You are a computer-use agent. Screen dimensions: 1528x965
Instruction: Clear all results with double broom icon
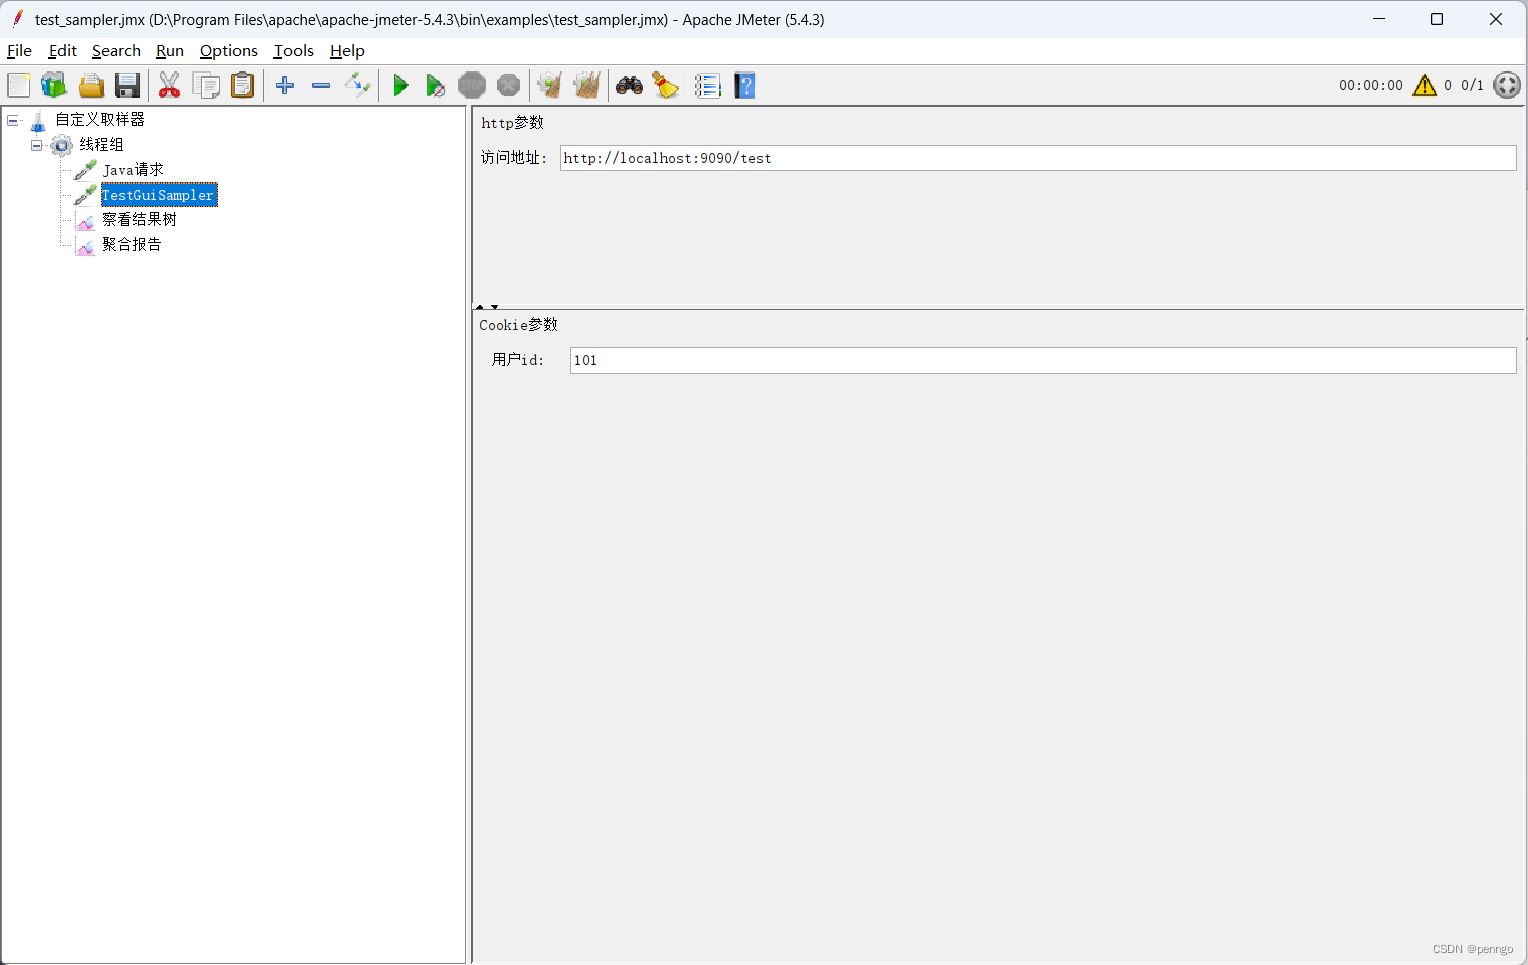pos(587,86)
